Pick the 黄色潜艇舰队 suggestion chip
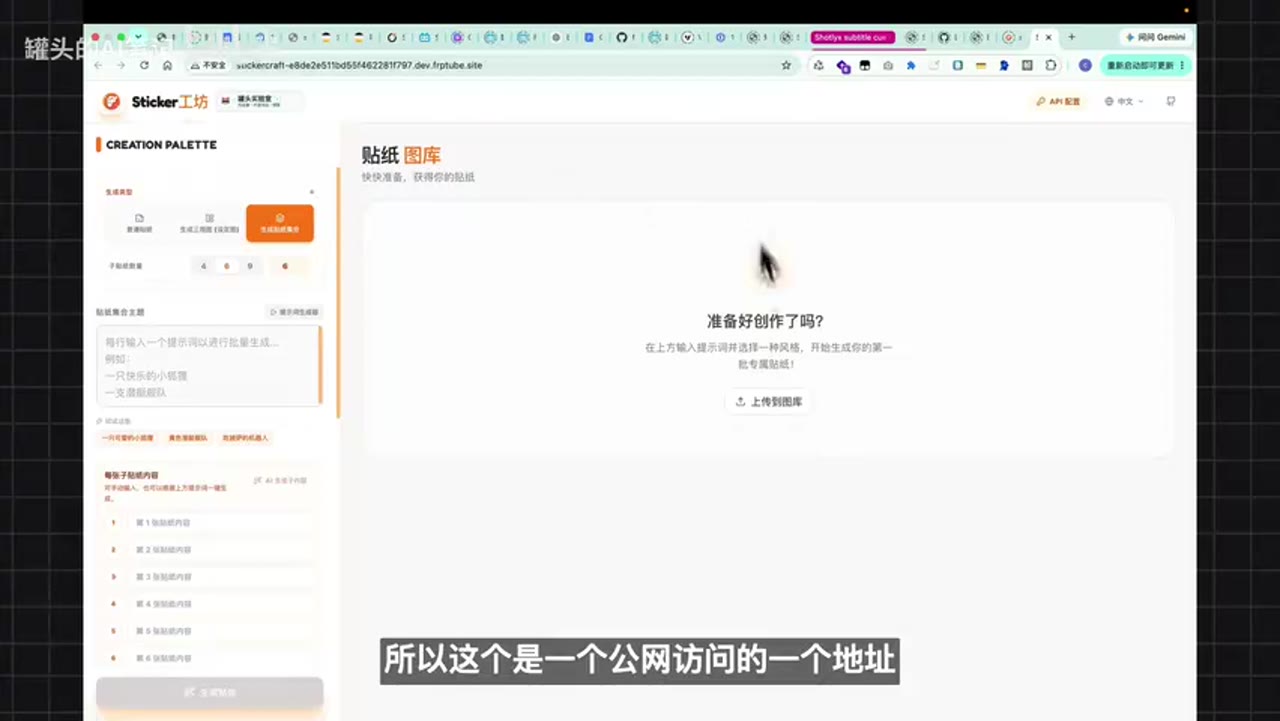This screenshot has width=1280, height=721. click(x=188, y=438)
